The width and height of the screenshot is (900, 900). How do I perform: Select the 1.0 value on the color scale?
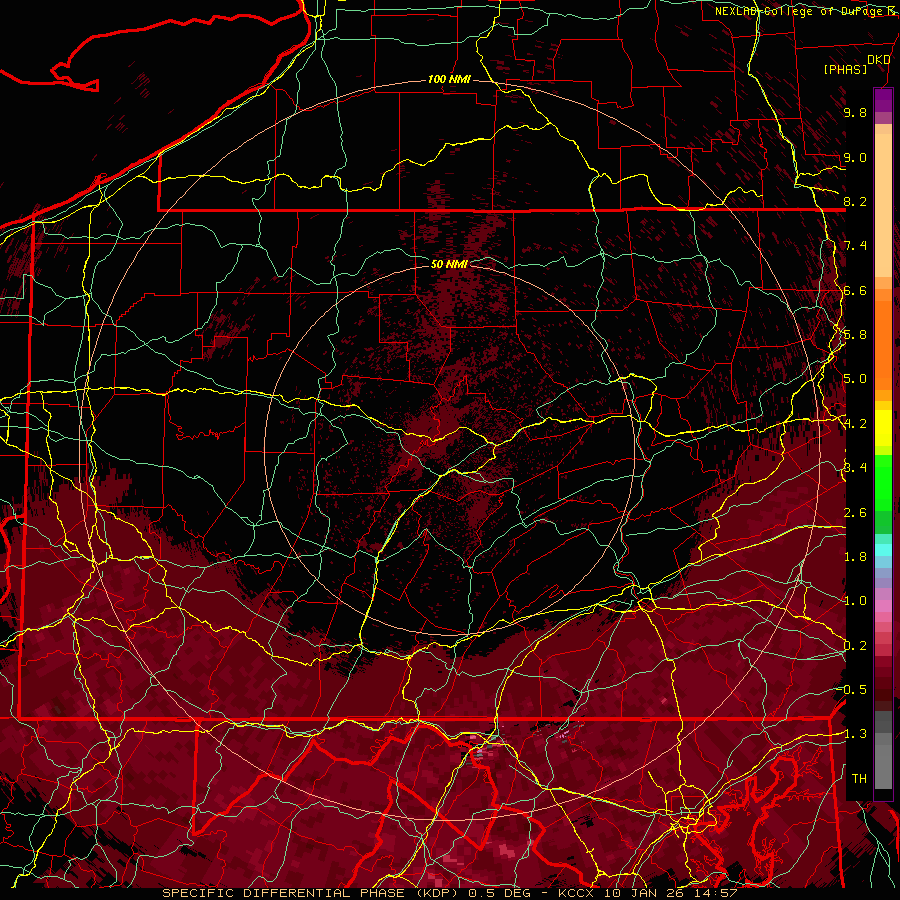click(855, 601)
